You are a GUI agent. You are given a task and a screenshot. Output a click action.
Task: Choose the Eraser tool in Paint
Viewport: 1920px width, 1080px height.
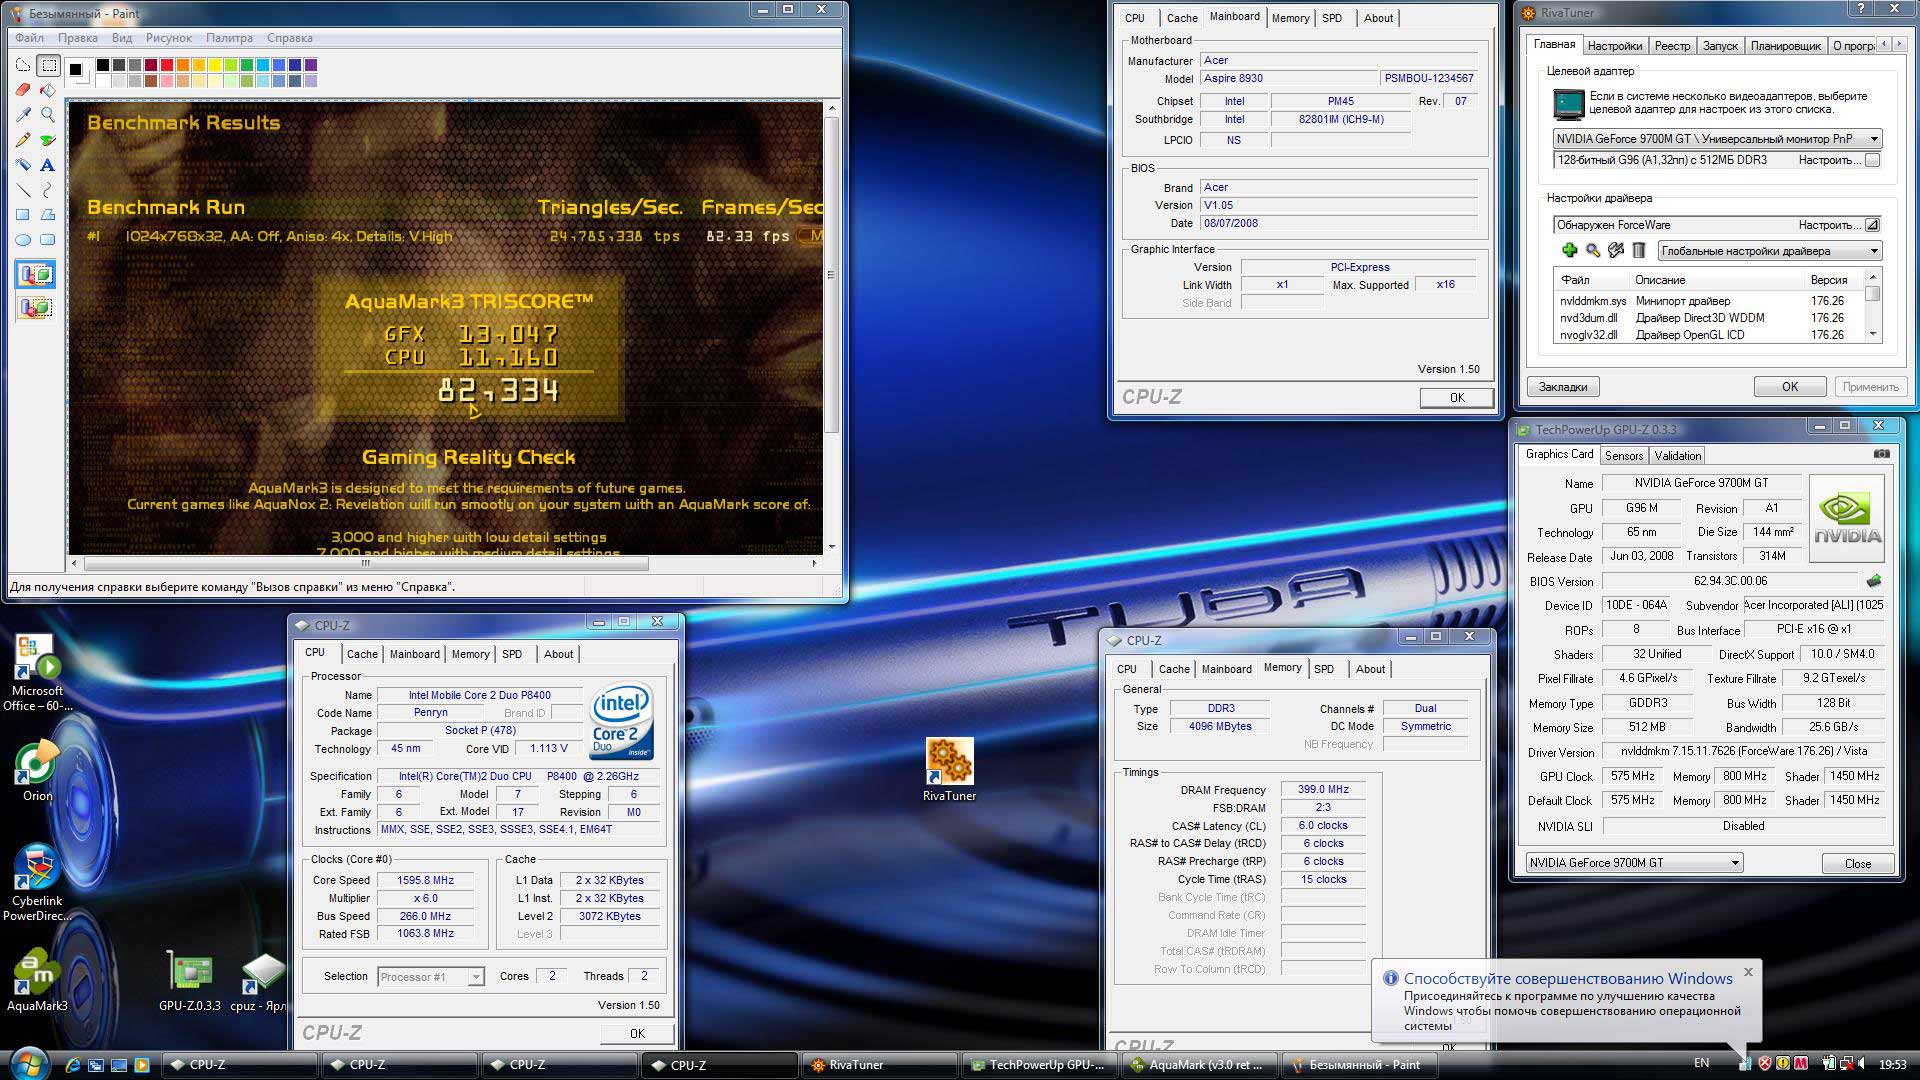pos(23,90)
